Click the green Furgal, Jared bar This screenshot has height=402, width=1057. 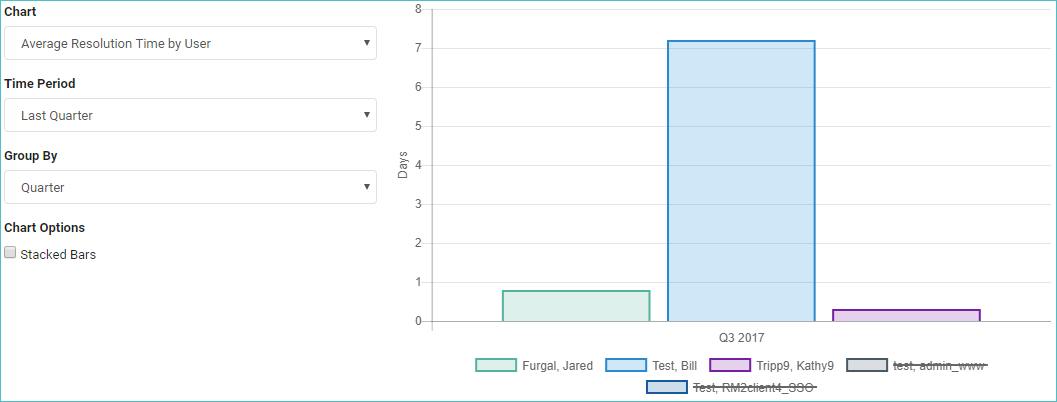point(576,306)
